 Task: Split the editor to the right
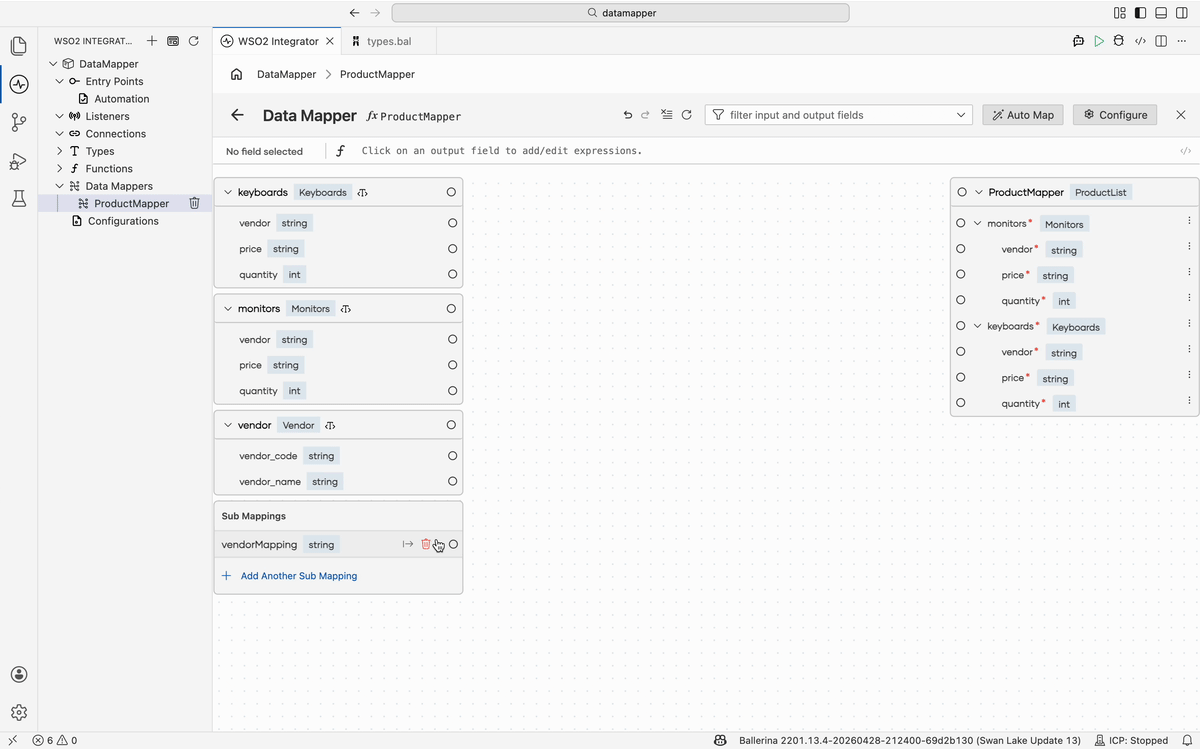(x=1161, y=41)
